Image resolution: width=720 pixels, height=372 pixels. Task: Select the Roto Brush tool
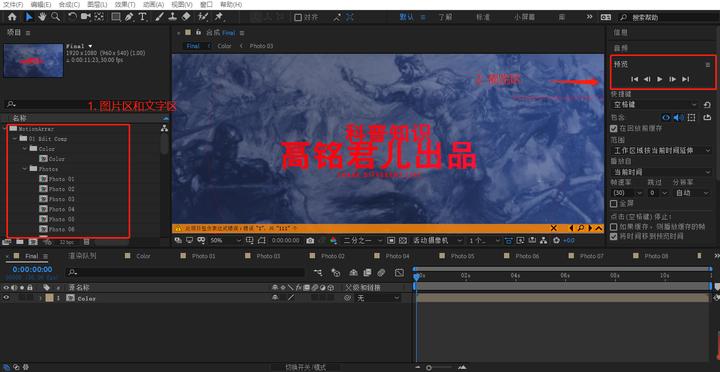point(202,17)
